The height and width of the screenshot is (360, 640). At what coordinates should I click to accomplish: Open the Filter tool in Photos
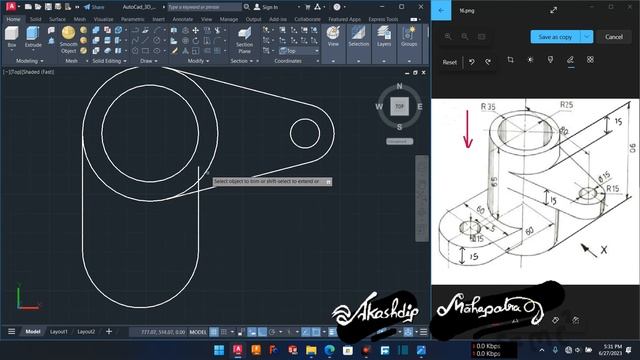(x=550, y=60)
